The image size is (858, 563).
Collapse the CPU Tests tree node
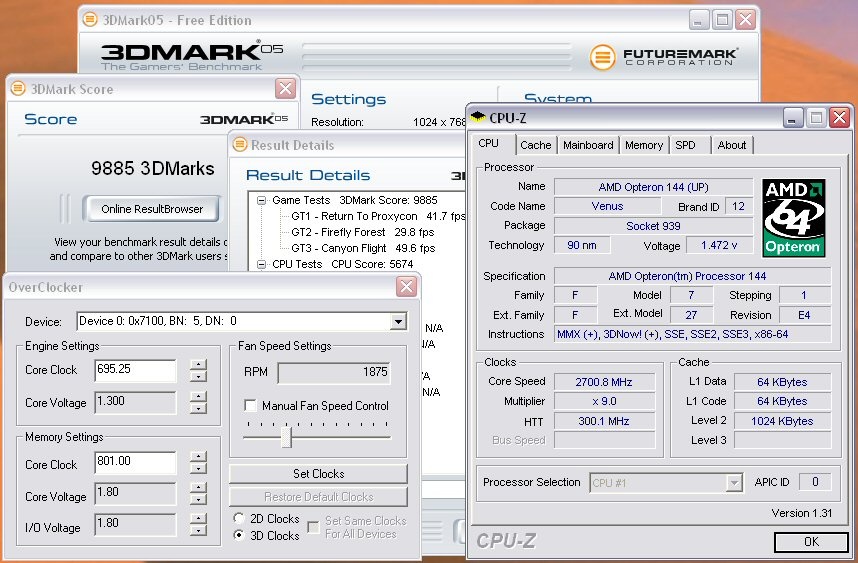[262, 264]
